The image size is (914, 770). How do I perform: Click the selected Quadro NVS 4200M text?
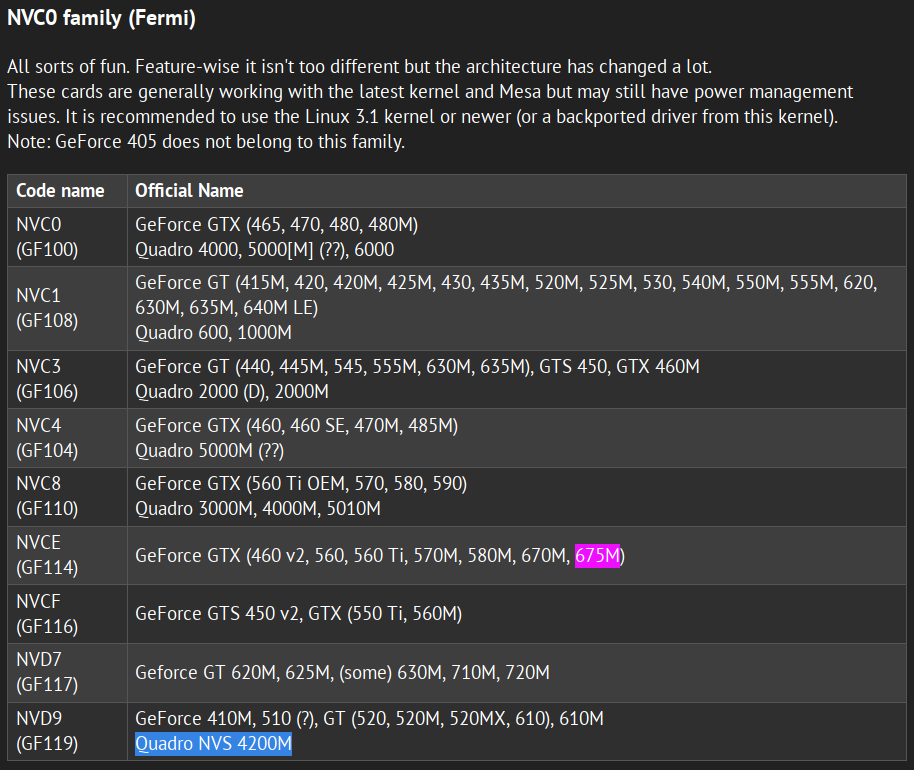(213, 744)
